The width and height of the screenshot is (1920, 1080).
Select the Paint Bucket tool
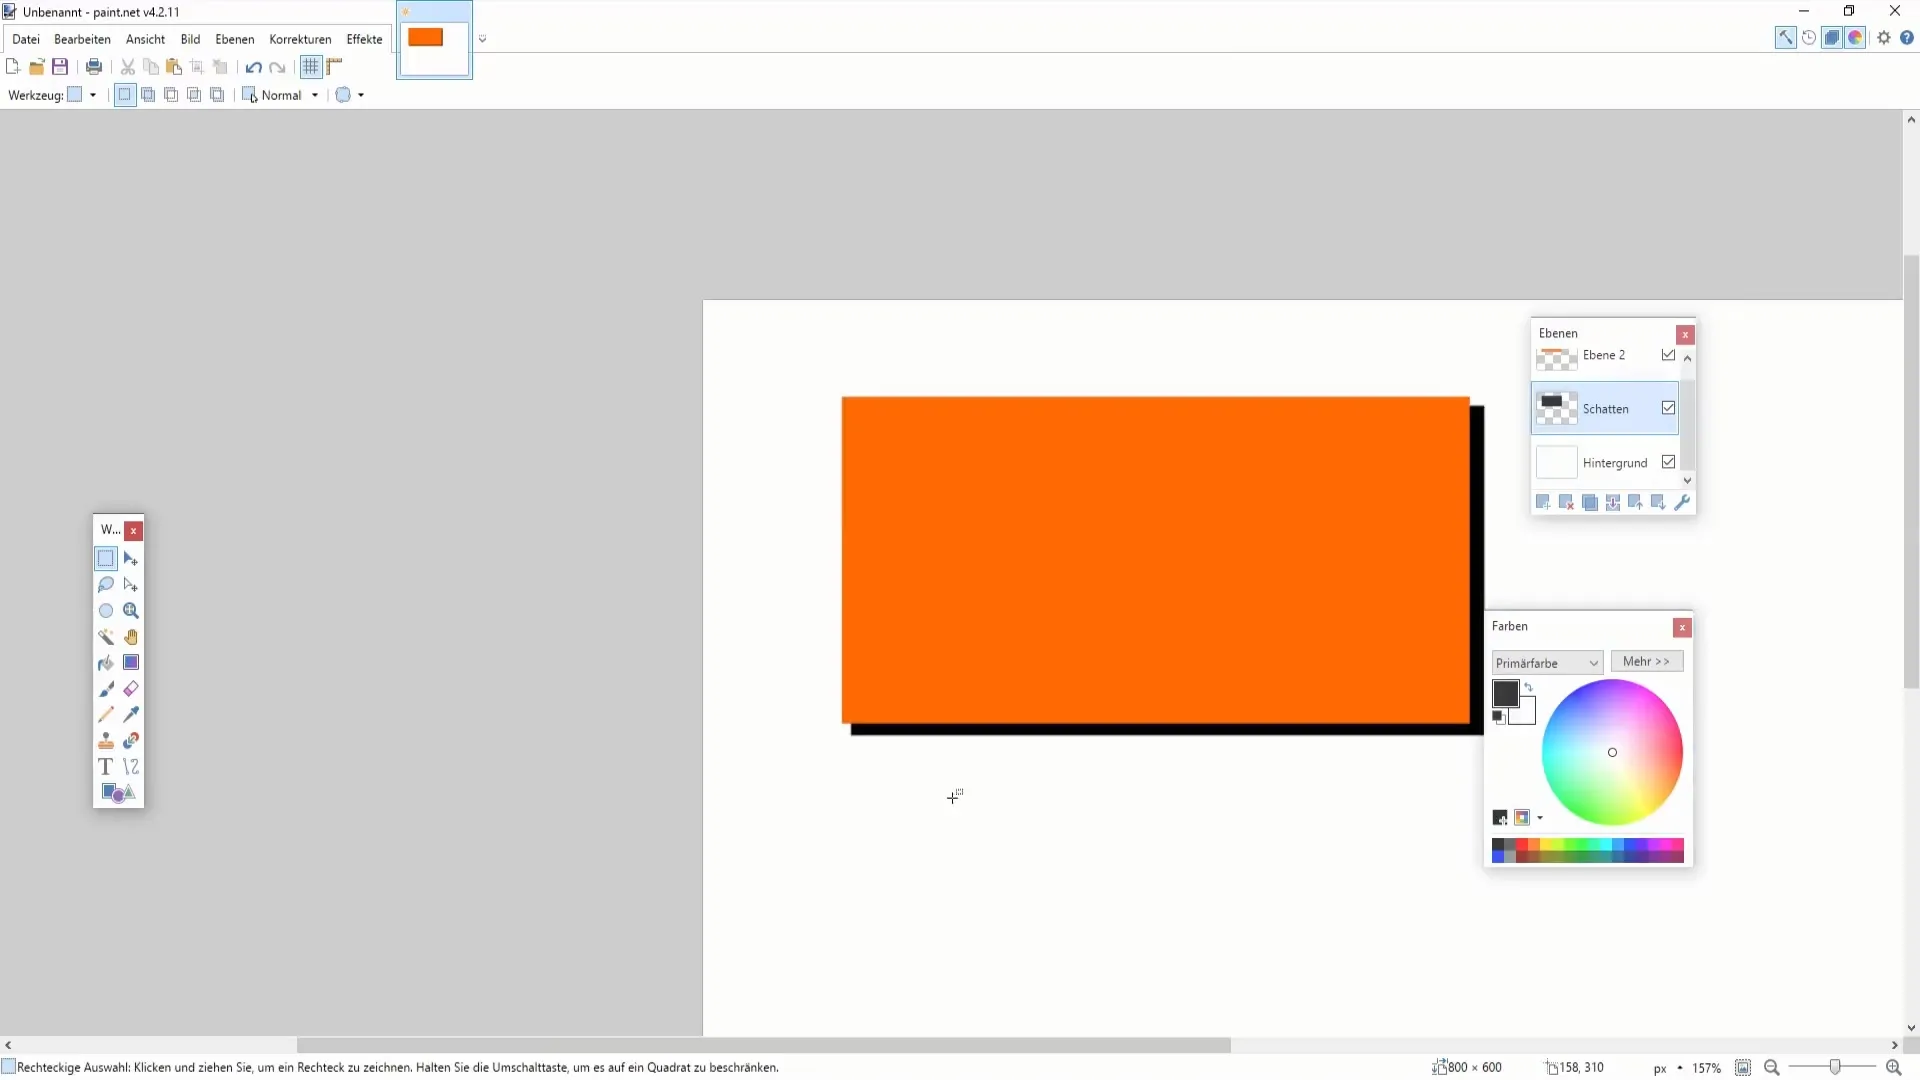pyautogui.click(x=105, y=662)
